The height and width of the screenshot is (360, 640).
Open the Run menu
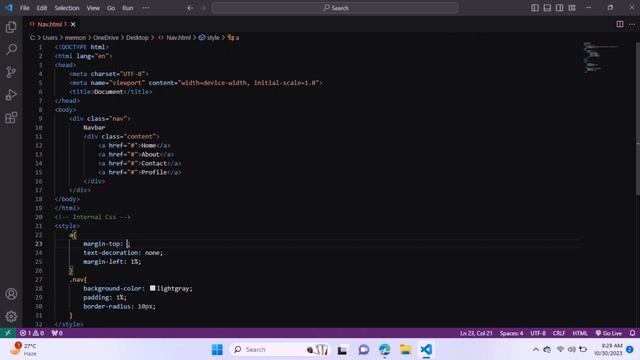pos(128,8)
